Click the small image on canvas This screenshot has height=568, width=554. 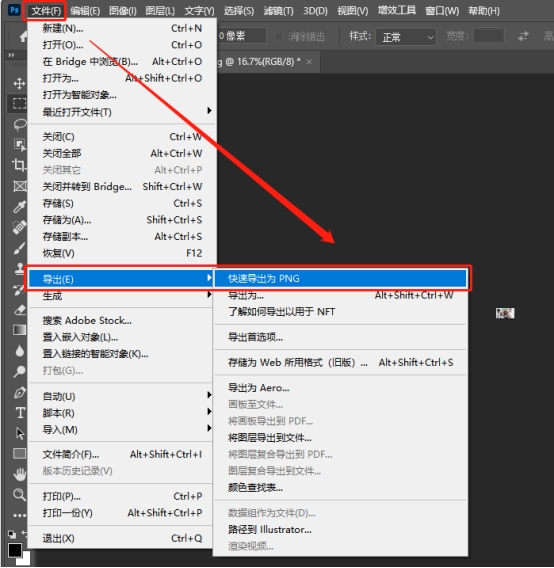pos(505,313)
